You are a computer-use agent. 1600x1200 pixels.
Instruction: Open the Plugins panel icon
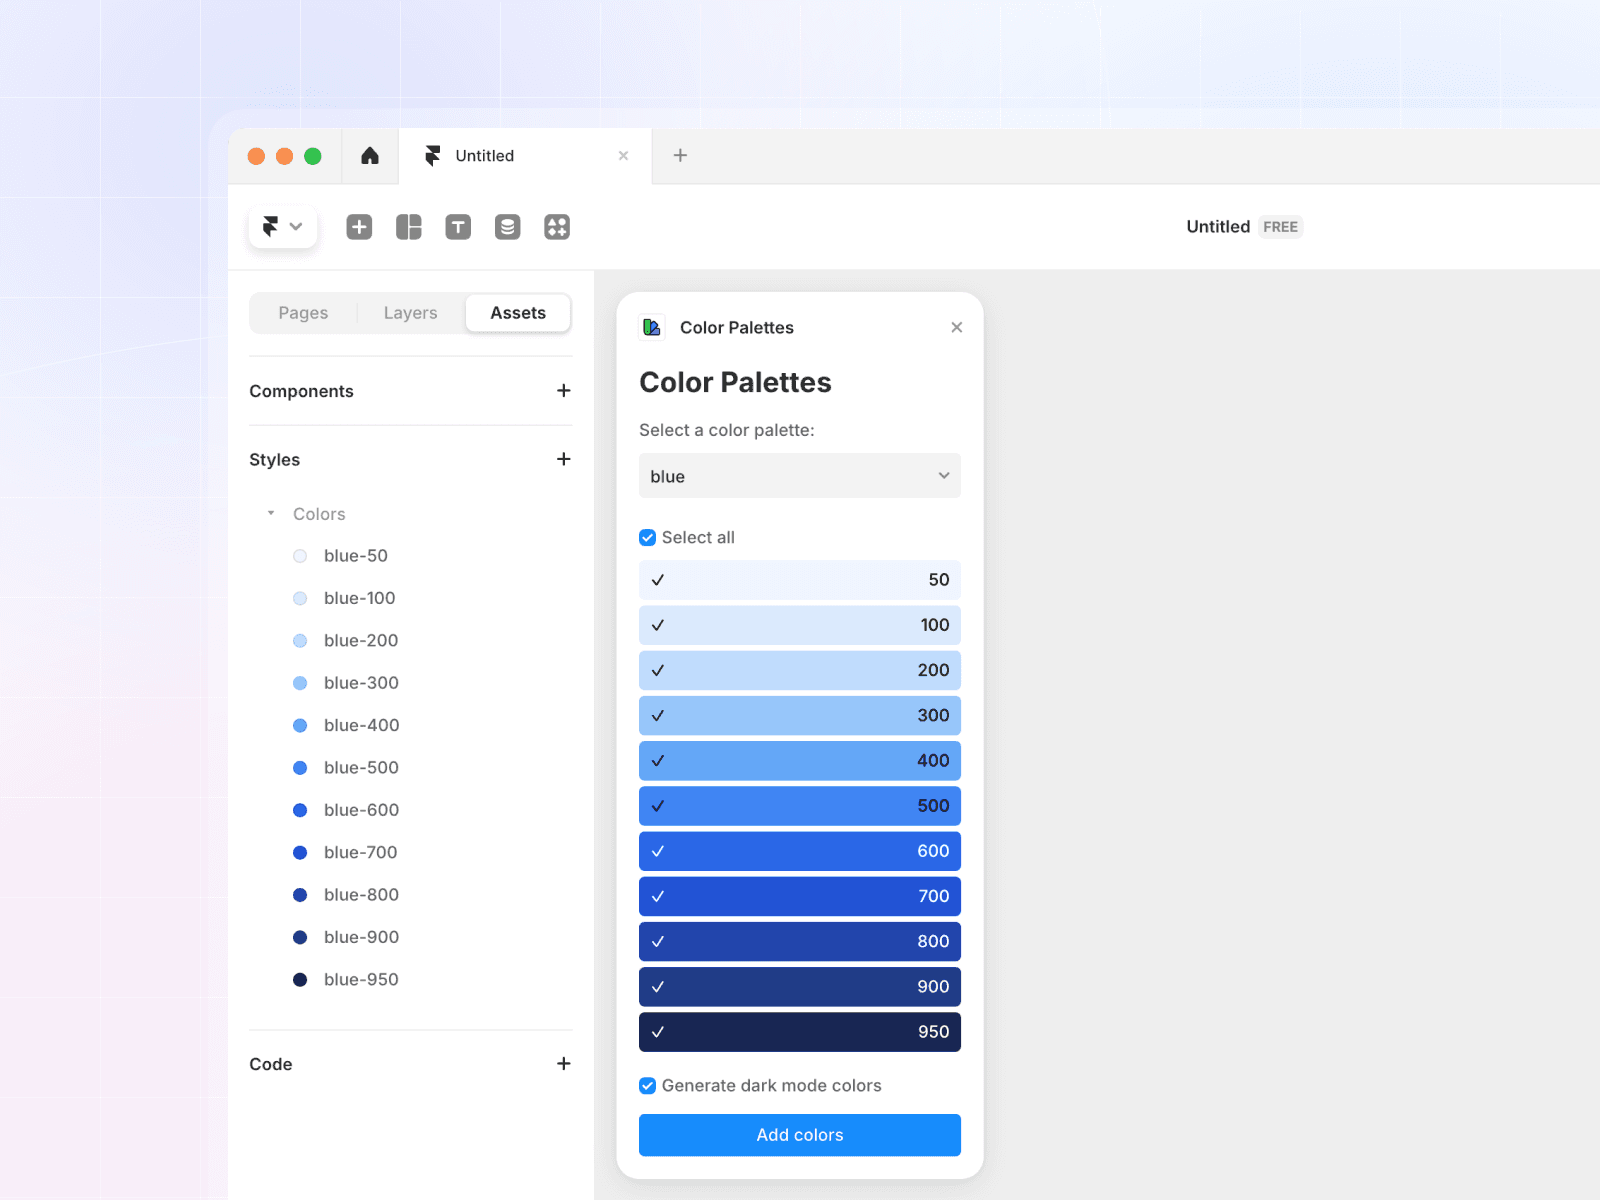tap(557, 227)
